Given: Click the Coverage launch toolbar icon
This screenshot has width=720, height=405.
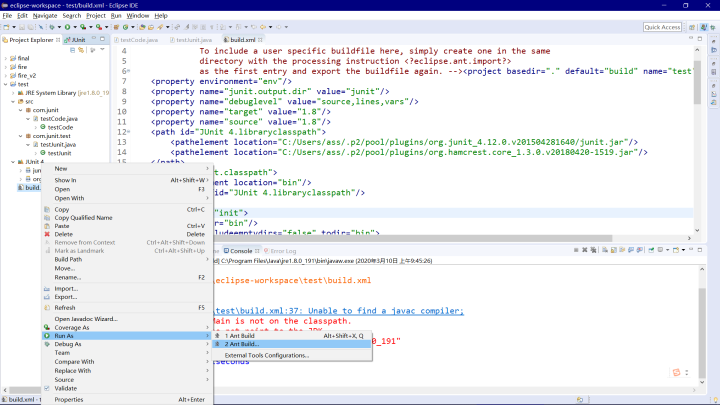Looking at the screenshot, I should 83,27.
